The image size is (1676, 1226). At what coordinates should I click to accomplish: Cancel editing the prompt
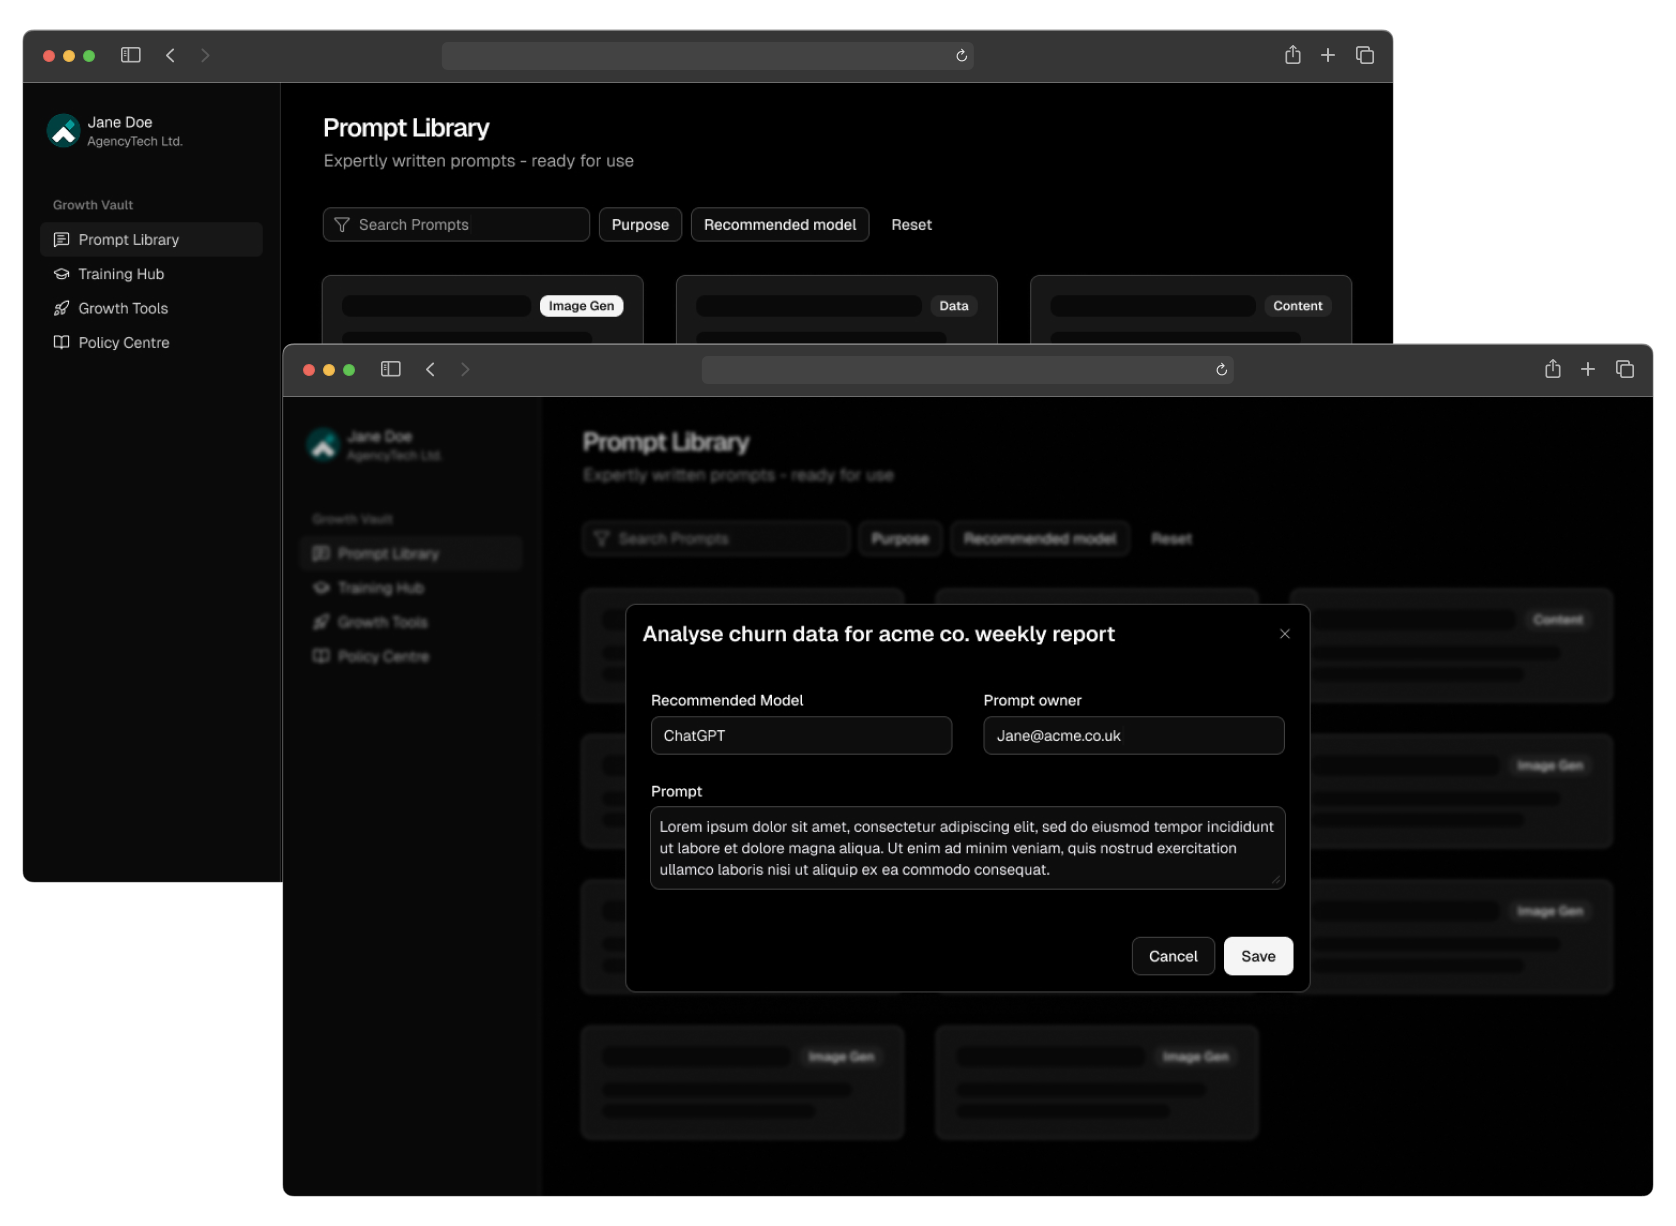tap(1172, 956)
